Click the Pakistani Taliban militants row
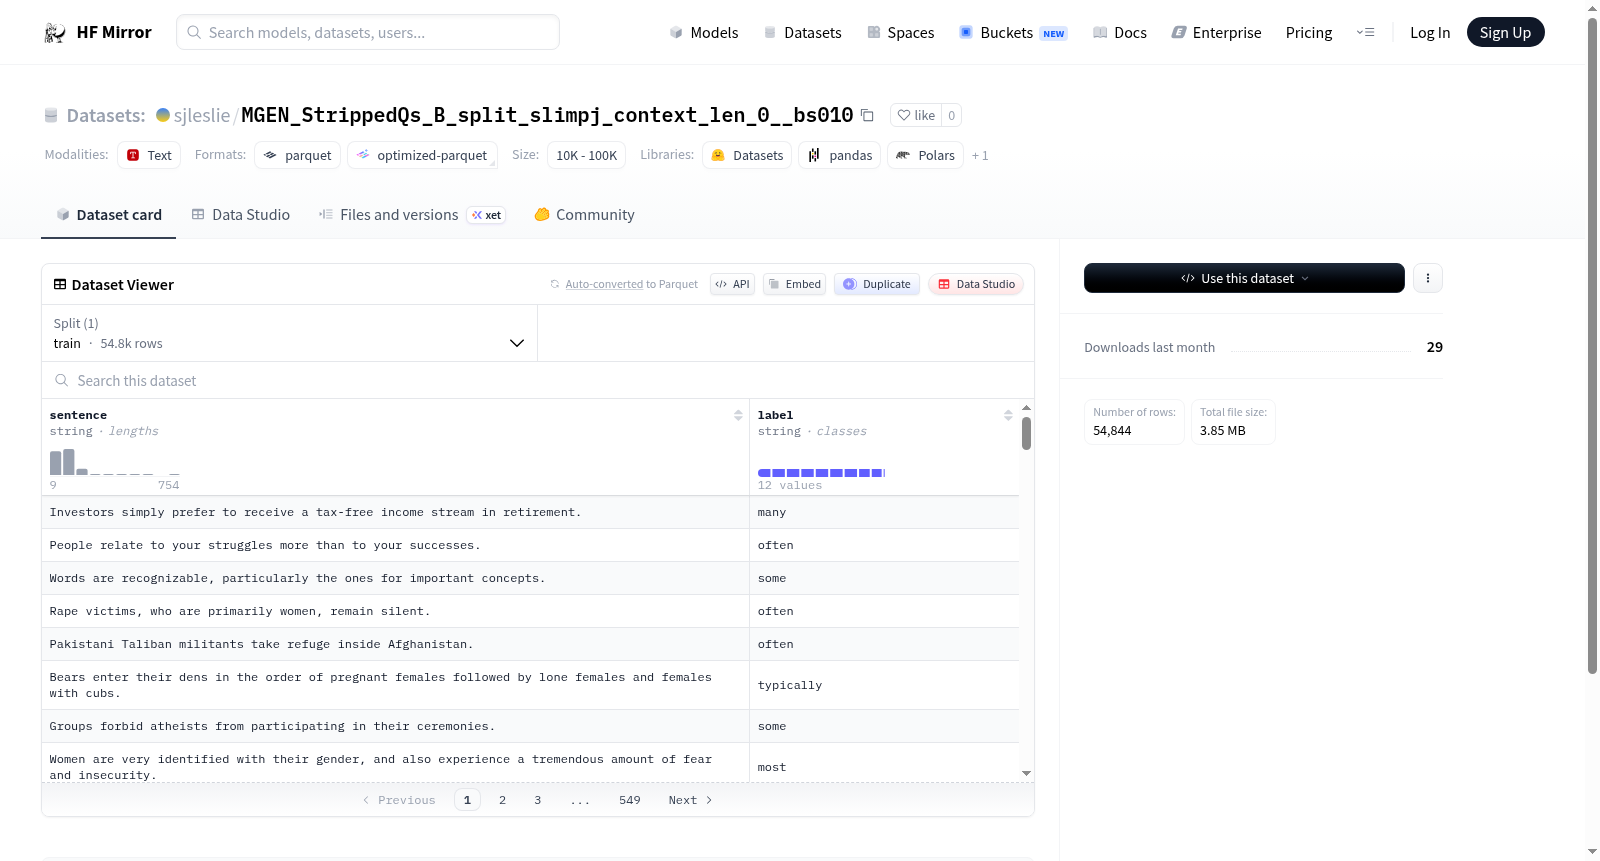This screenshot has width=1600, height=861. tap(530, 644)
